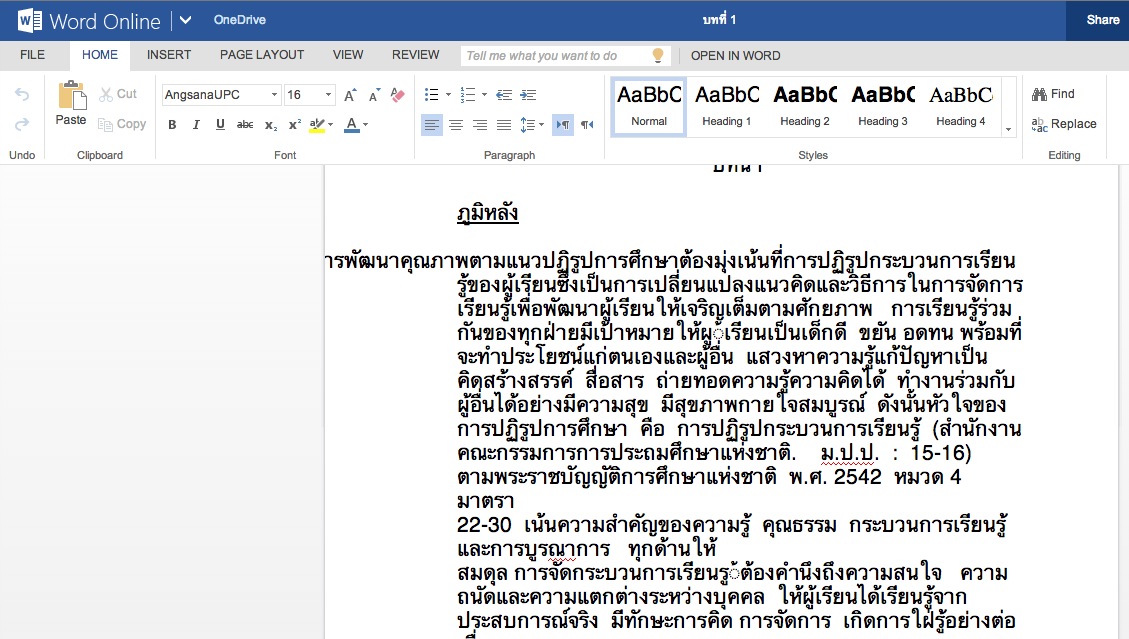Click OPEN IN WORD link
This screenshot has width=1129, height=639.
(x=735, y=55)
